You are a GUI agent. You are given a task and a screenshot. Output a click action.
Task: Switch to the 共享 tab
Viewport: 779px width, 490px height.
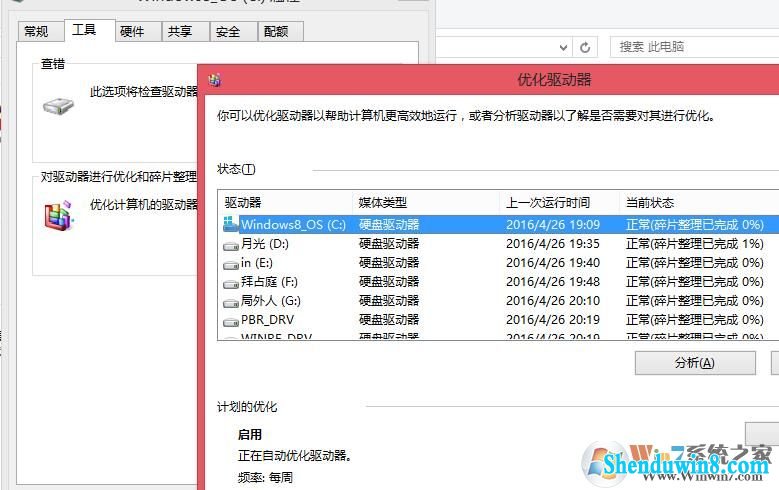pos(186,31)
